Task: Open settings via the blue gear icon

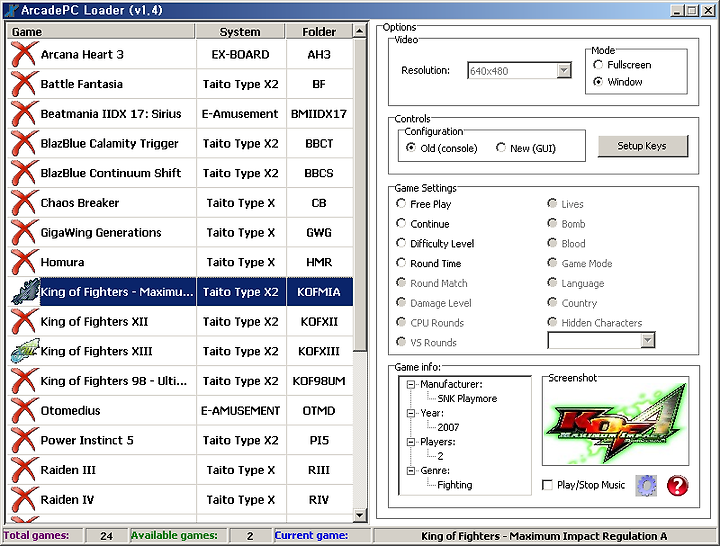Action: click(x=646, y=485)
